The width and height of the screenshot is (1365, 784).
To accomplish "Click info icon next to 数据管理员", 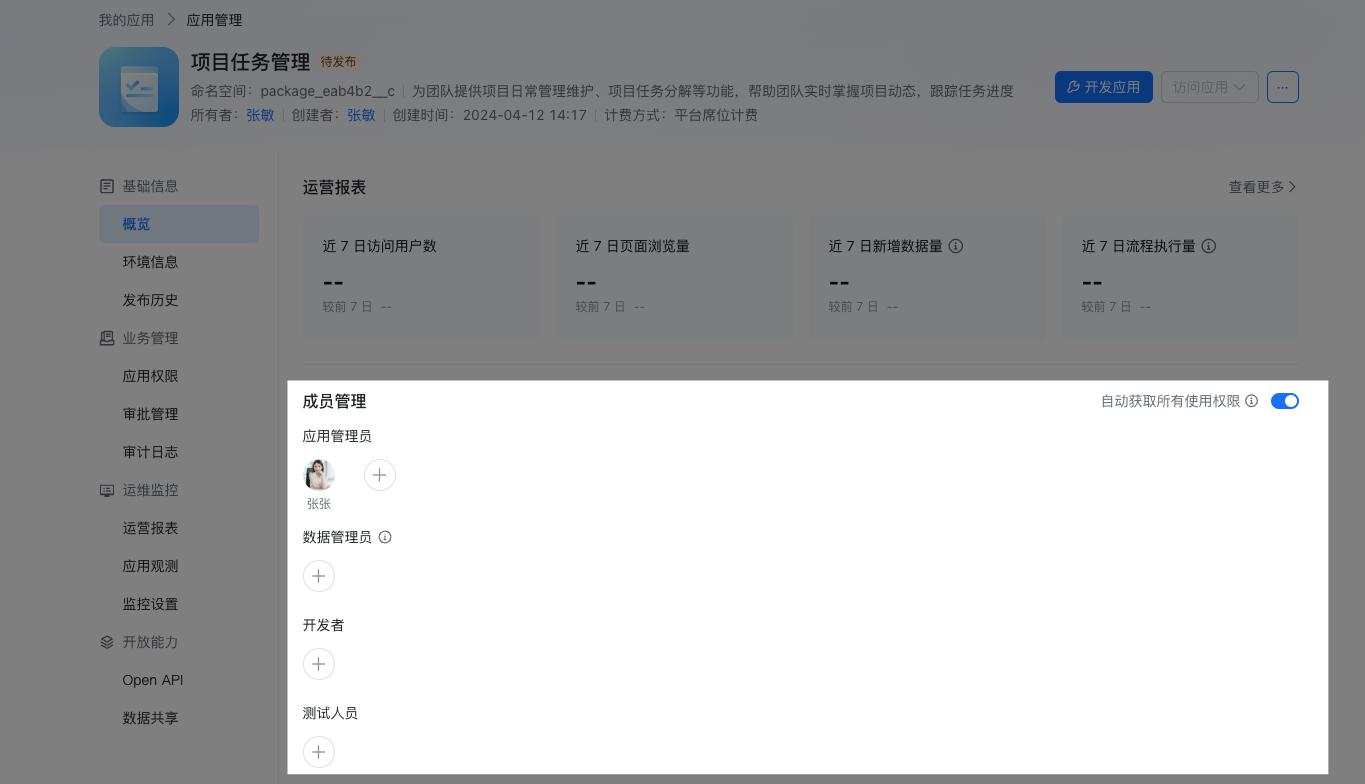I will (x=385, y=537).
